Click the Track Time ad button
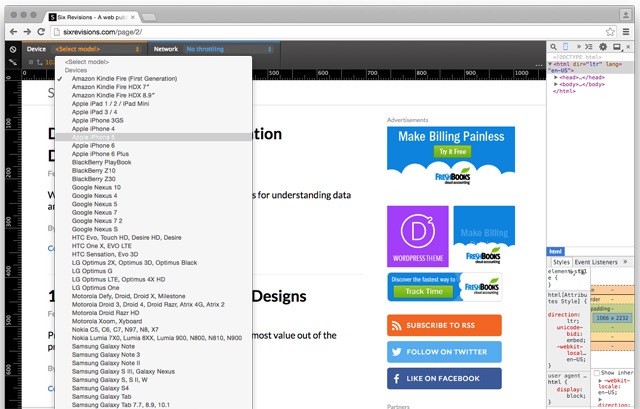Image resolution: width=640 pixels, height=409 pixels. (423, 291)
